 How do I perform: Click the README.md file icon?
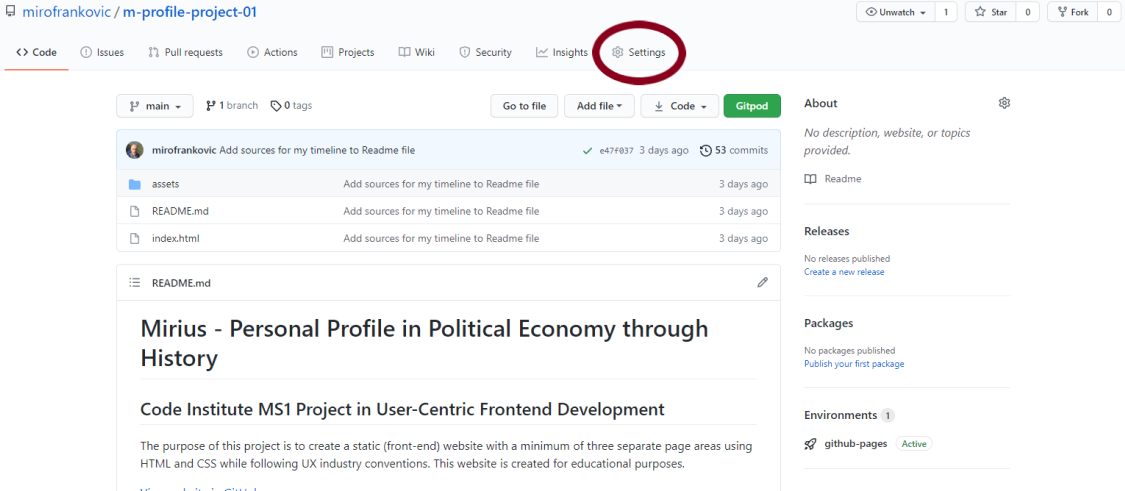pos(134,211)
